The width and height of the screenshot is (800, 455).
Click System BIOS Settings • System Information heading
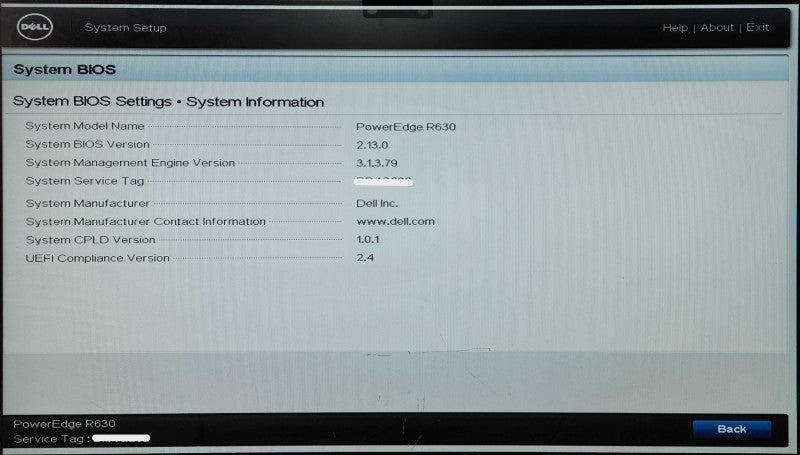tap(168, 102)
